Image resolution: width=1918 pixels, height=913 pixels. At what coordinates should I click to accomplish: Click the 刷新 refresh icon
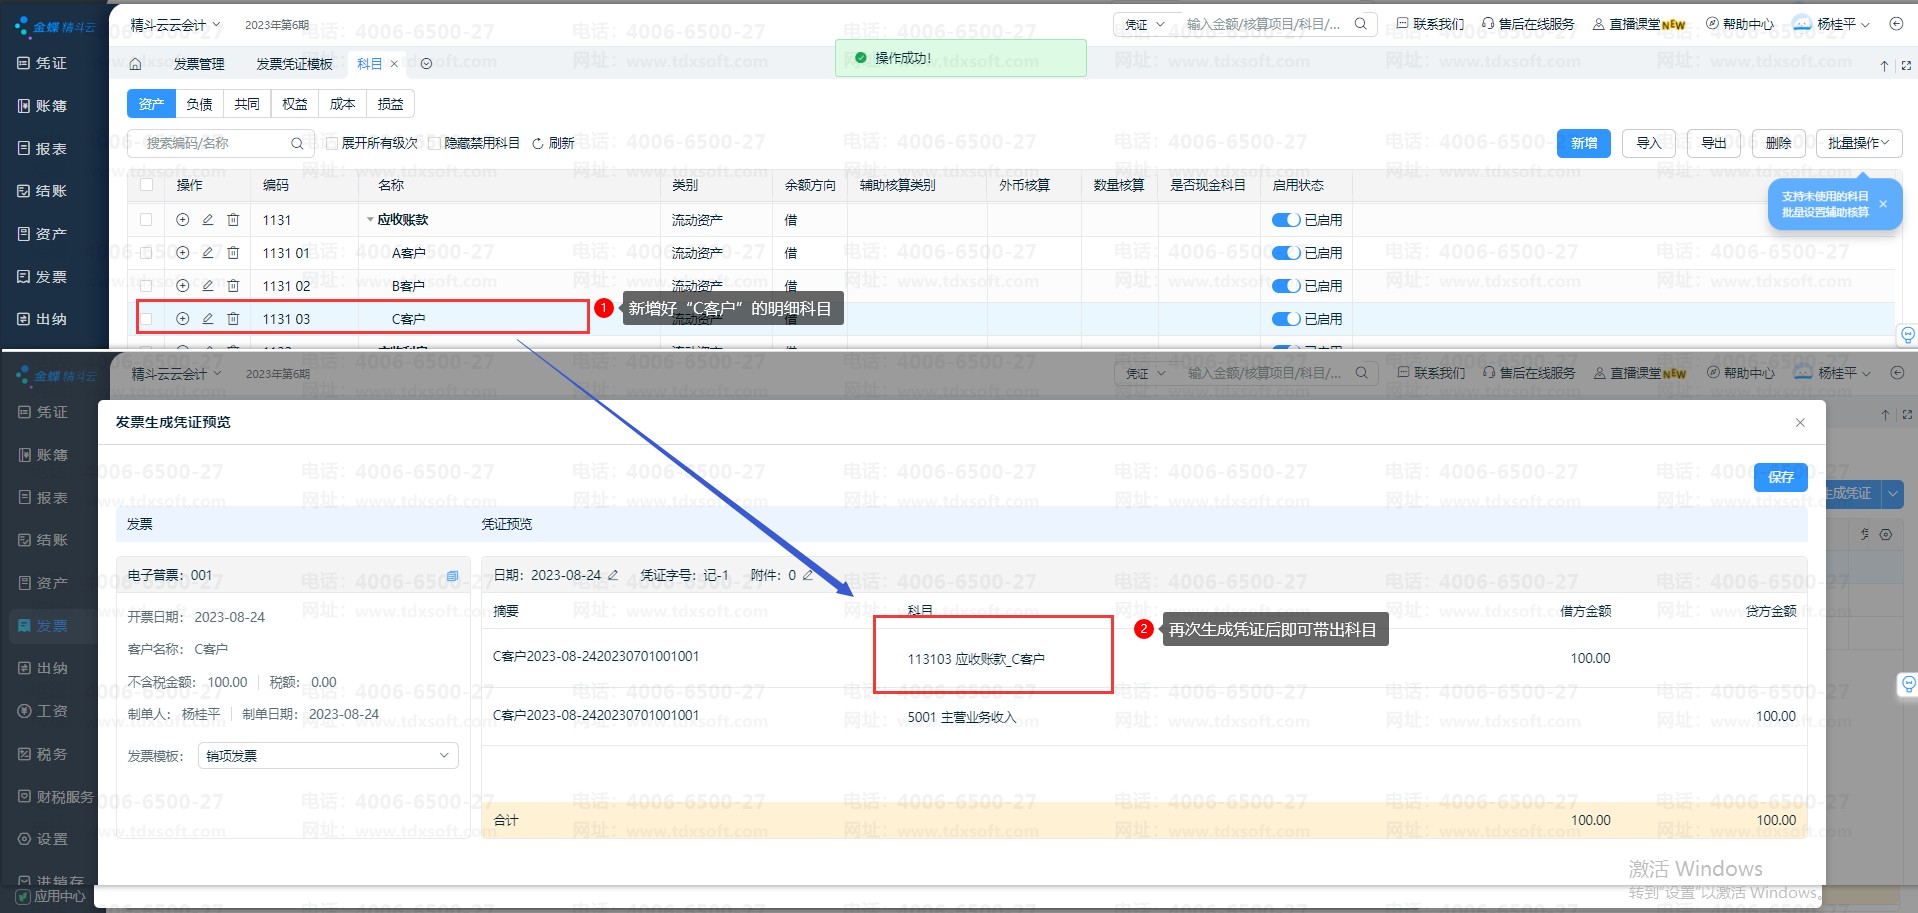click(x=538, y=144)
